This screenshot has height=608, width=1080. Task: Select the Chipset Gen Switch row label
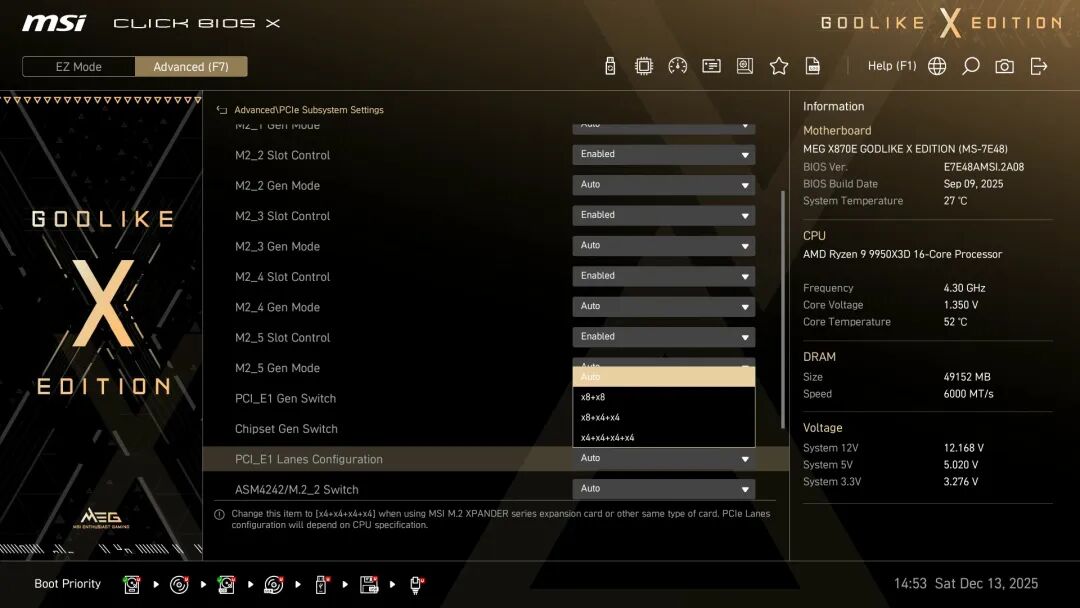pos(286,429)
